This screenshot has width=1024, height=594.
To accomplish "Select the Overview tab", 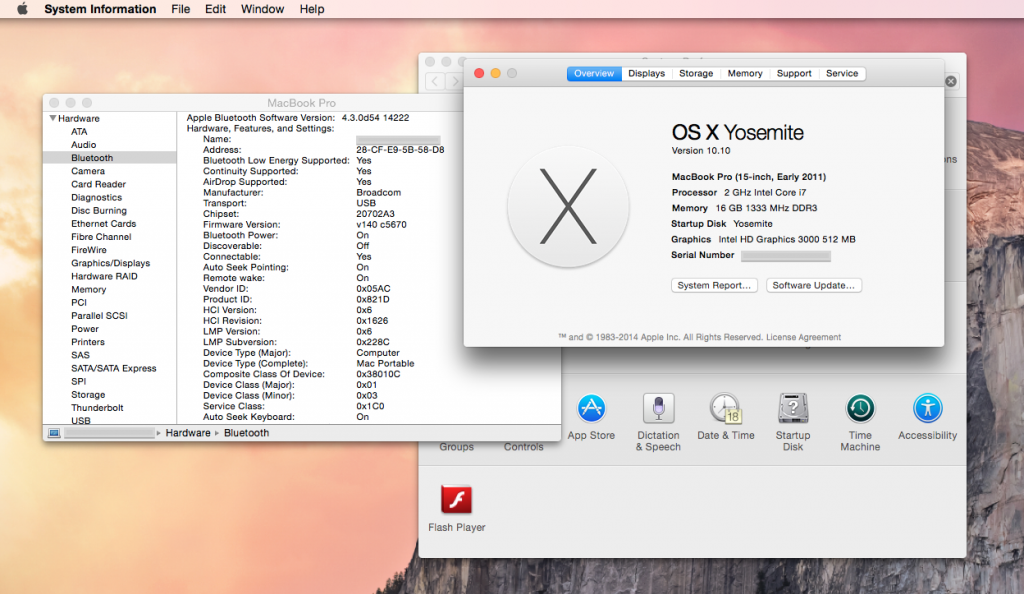I will (x=594, y=73).
